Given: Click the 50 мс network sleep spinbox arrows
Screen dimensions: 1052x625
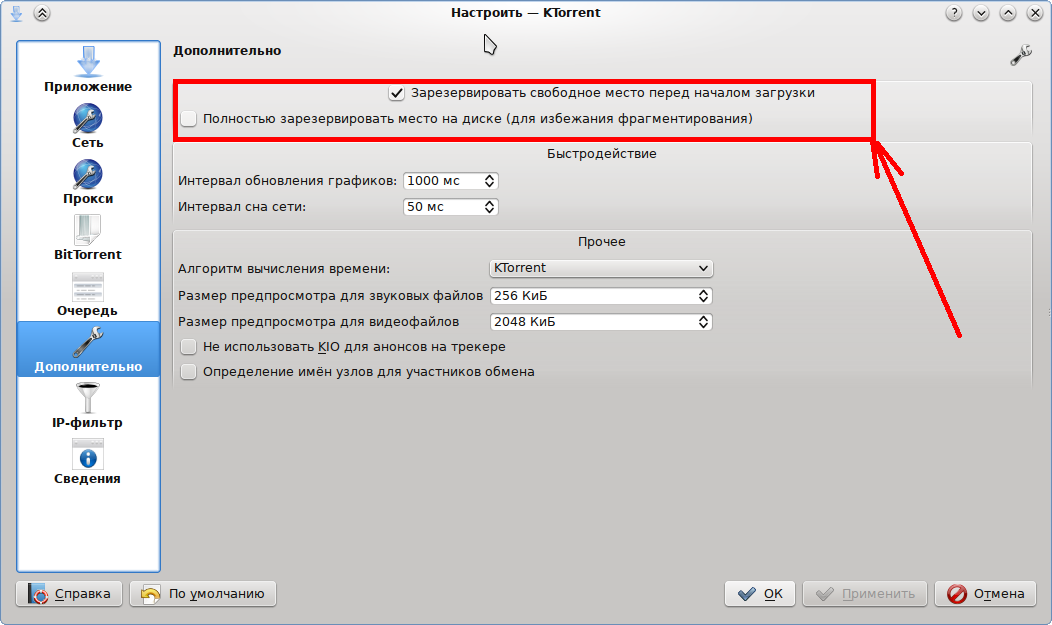Looking at the screenshot, I should click(489, 207).
